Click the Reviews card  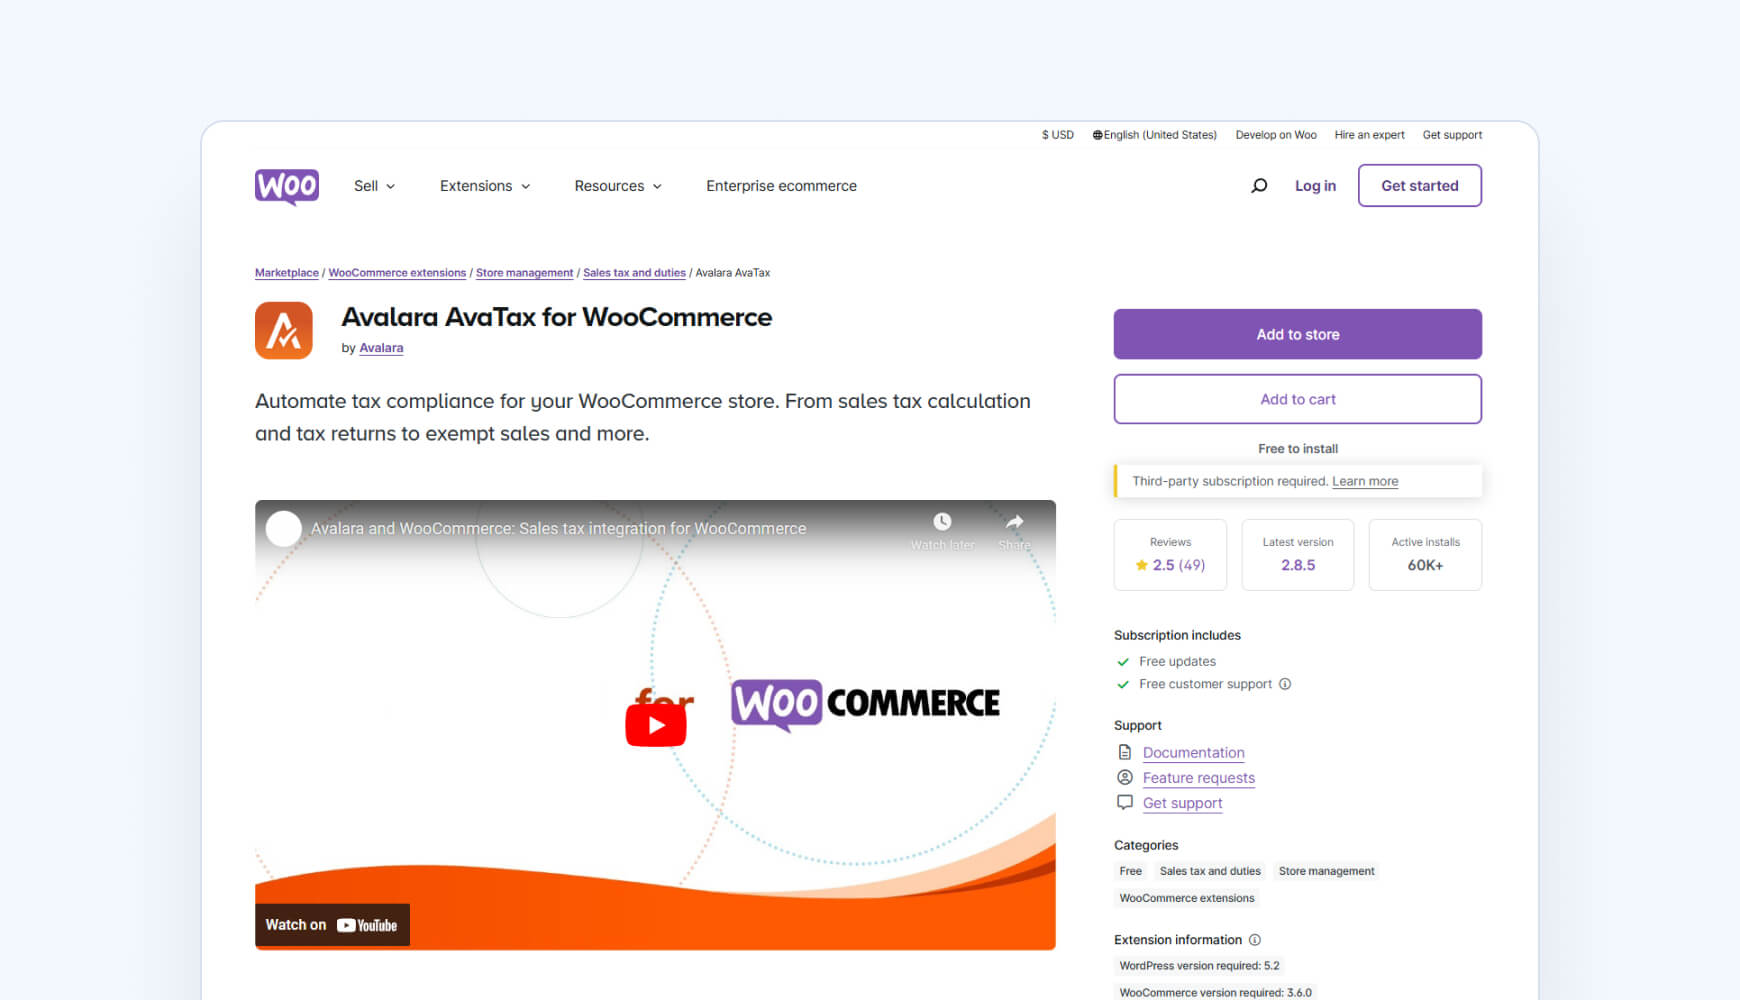click(1170, 555)
